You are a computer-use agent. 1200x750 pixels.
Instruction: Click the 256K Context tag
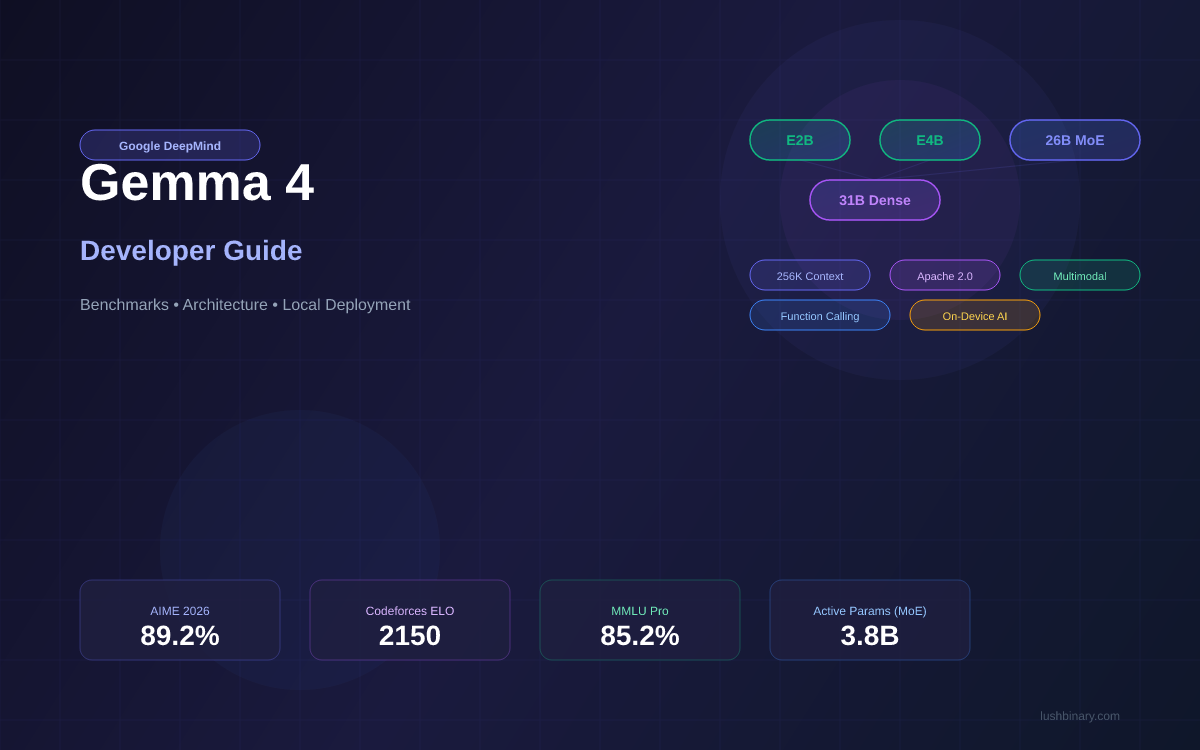pyautogui.click(x=810, y=275)
